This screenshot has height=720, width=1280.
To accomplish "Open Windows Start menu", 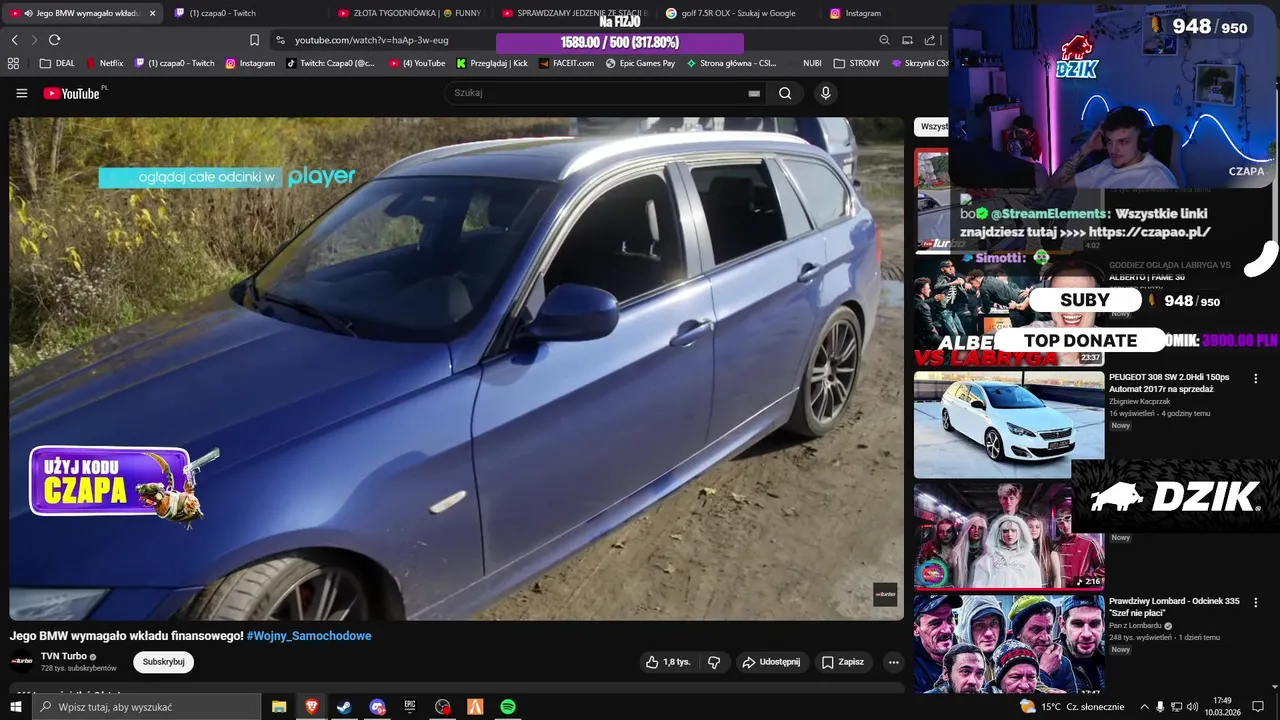I will pyautogui.click(x=15, y=707).
